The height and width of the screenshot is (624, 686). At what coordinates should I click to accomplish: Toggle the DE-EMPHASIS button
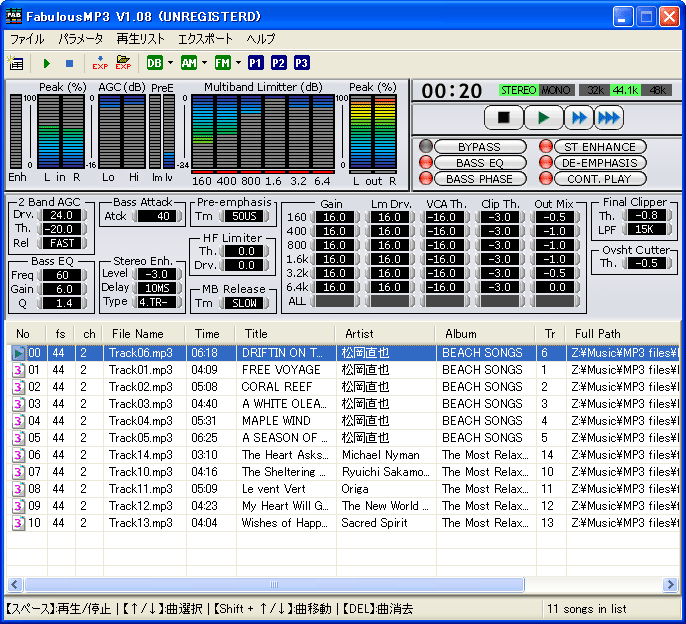pos(600,163)
